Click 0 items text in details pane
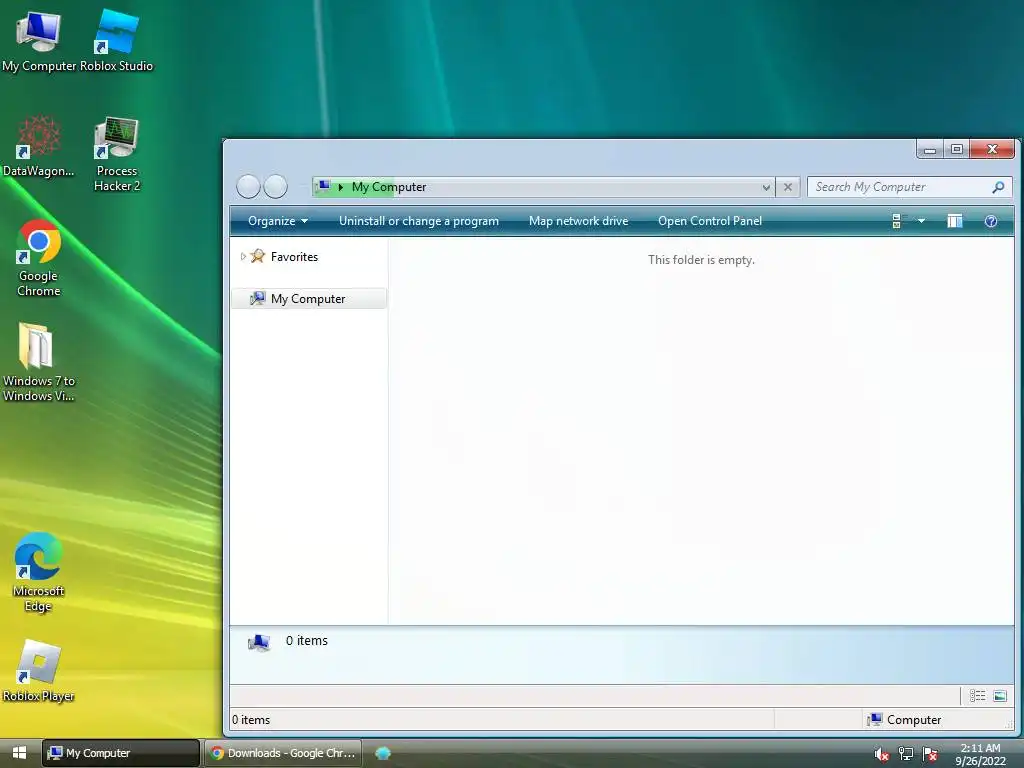 [306, 641]
